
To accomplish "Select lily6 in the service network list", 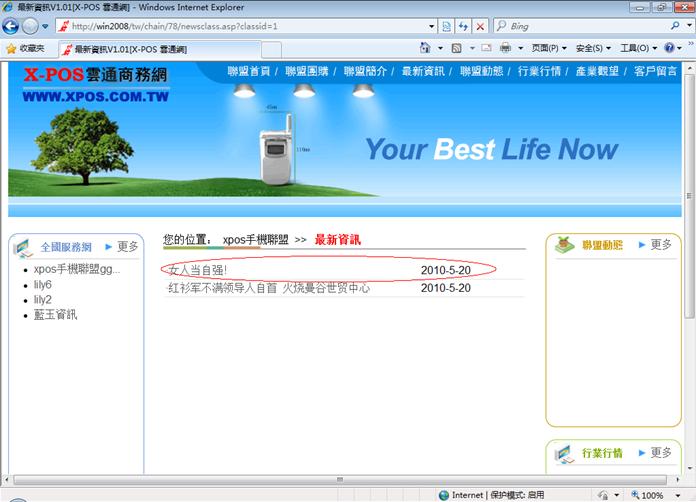I will coord(42,285).
